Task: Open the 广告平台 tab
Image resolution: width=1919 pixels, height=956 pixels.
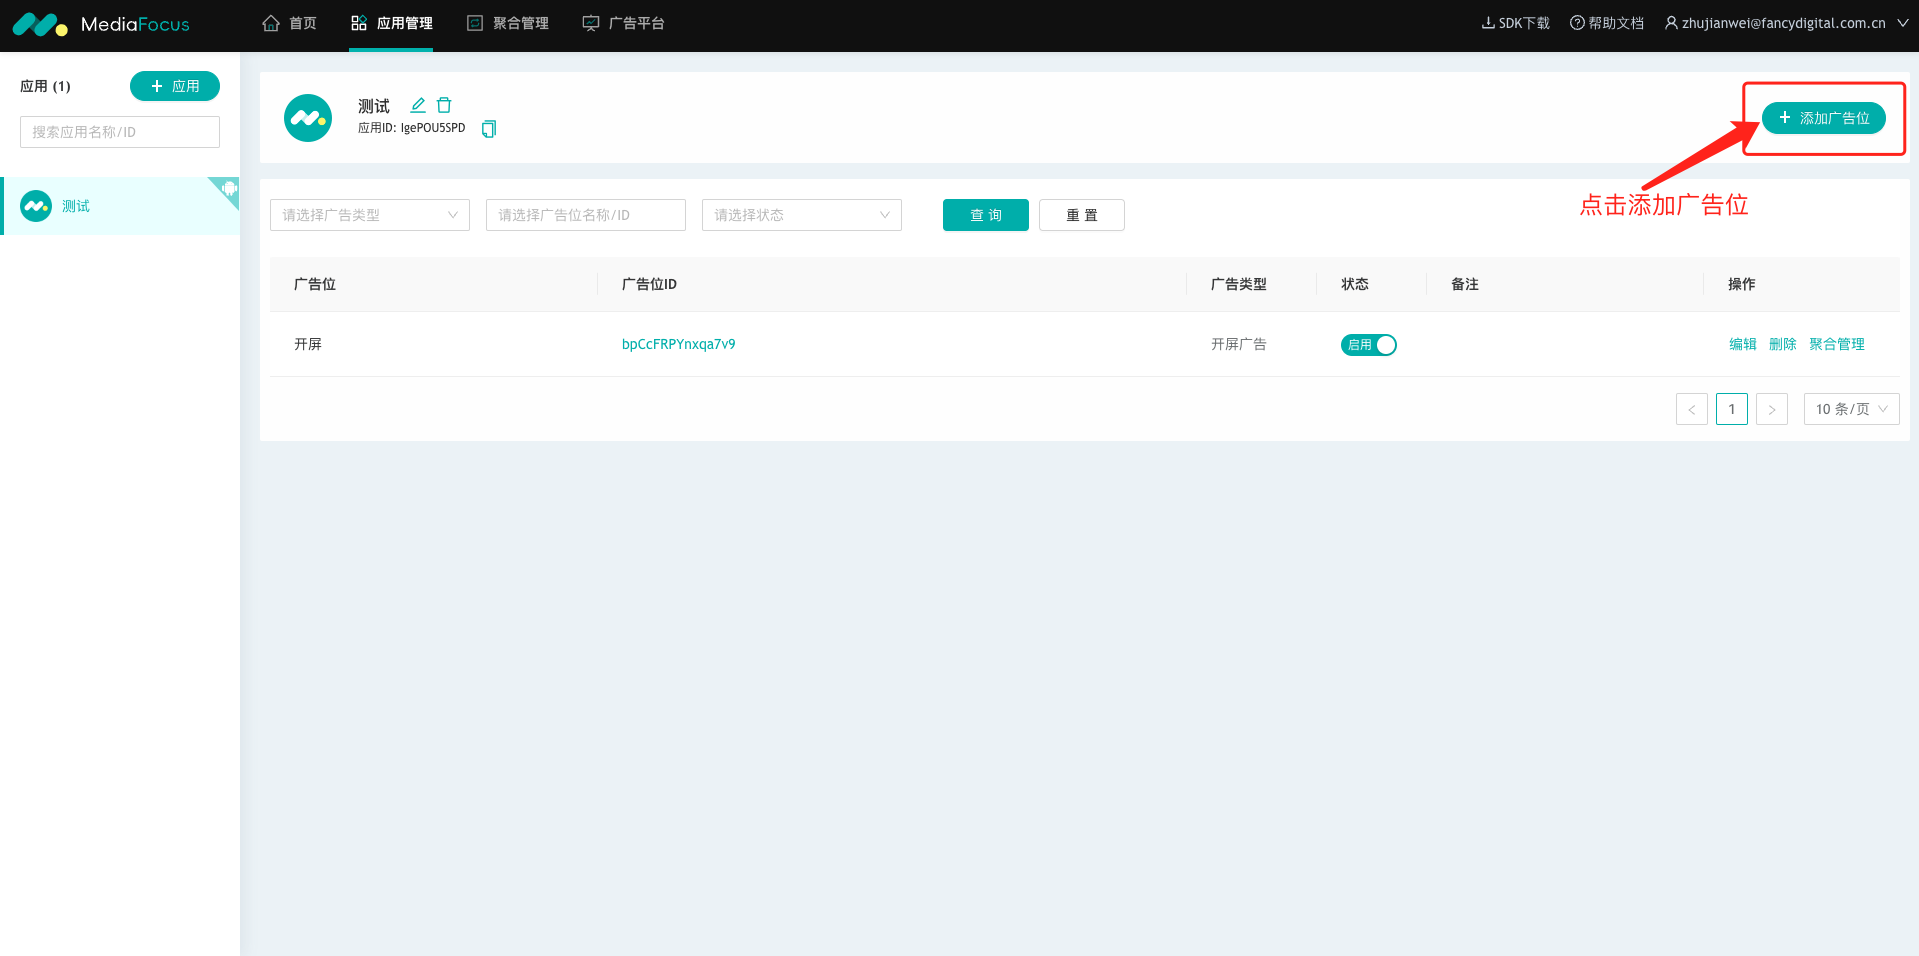Action: (624, 23)
